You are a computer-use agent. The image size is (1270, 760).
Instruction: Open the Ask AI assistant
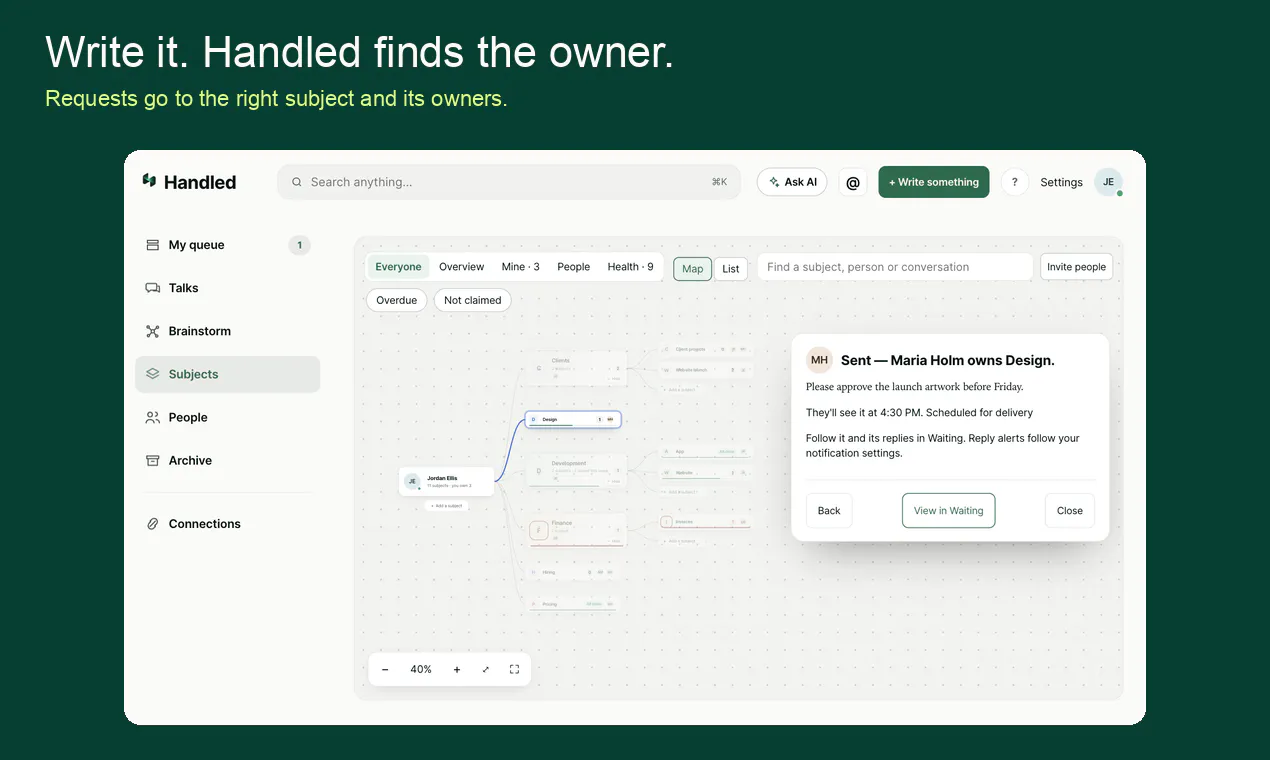point(792,182)
